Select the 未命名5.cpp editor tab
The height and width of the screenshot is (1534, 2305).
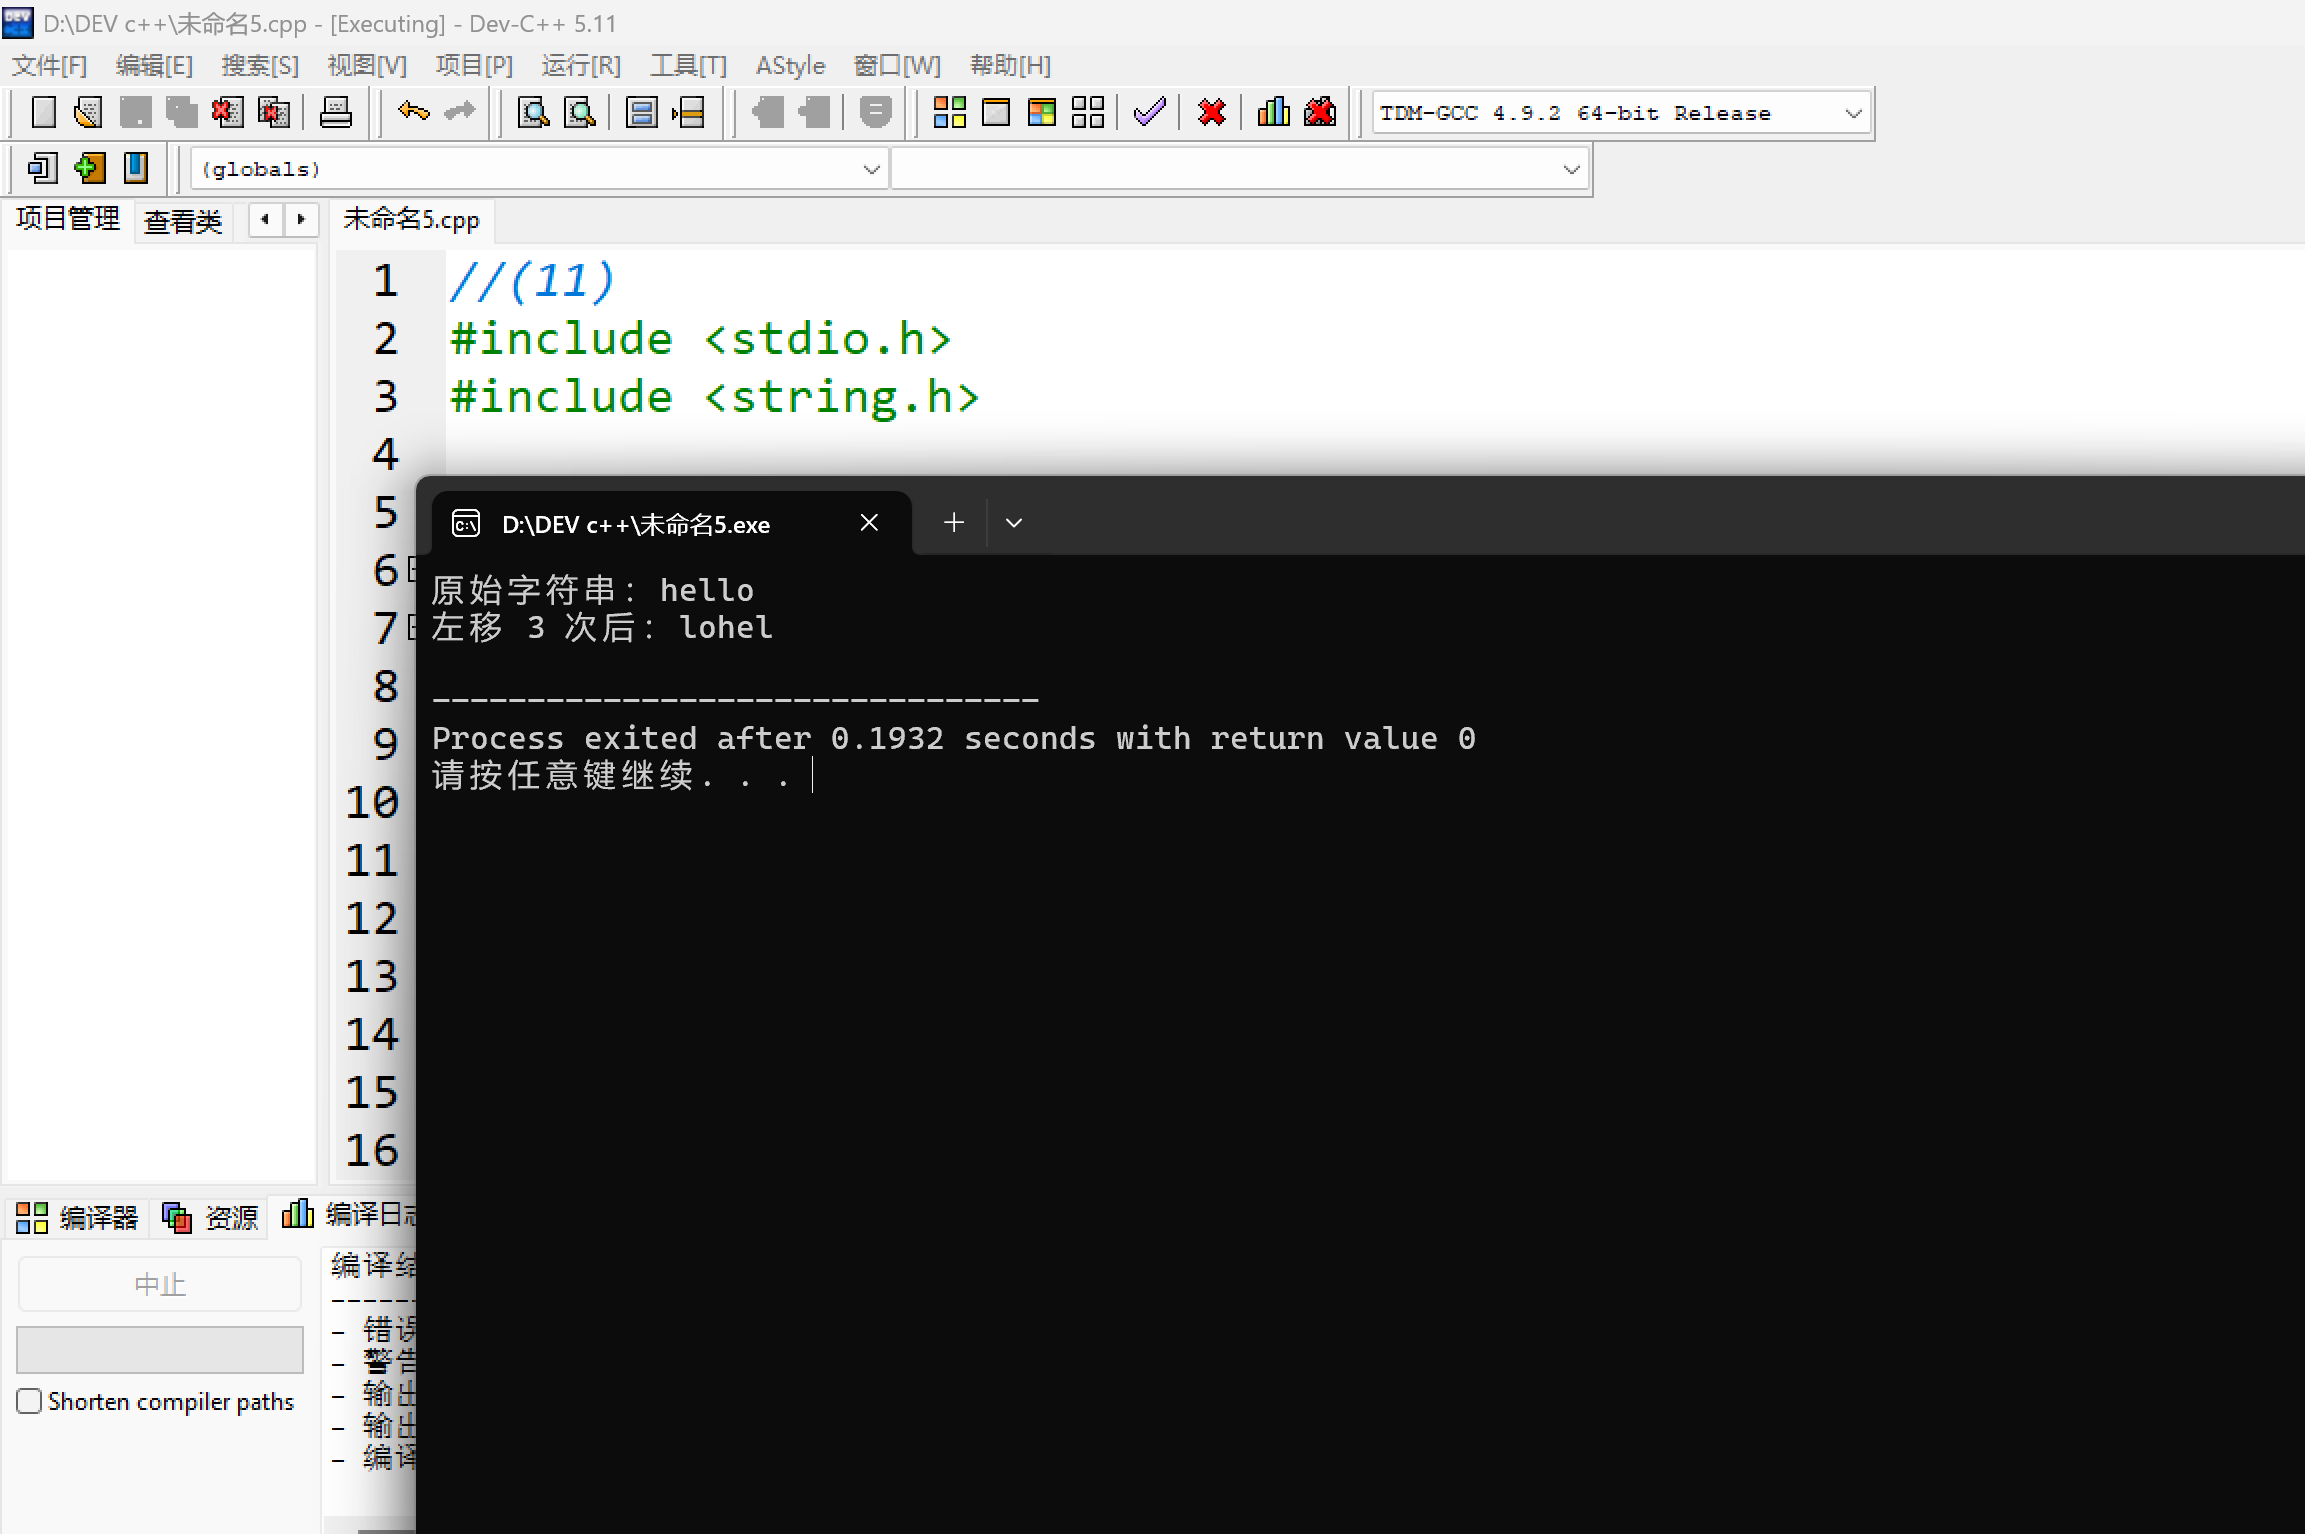click(x=411, y=220)
